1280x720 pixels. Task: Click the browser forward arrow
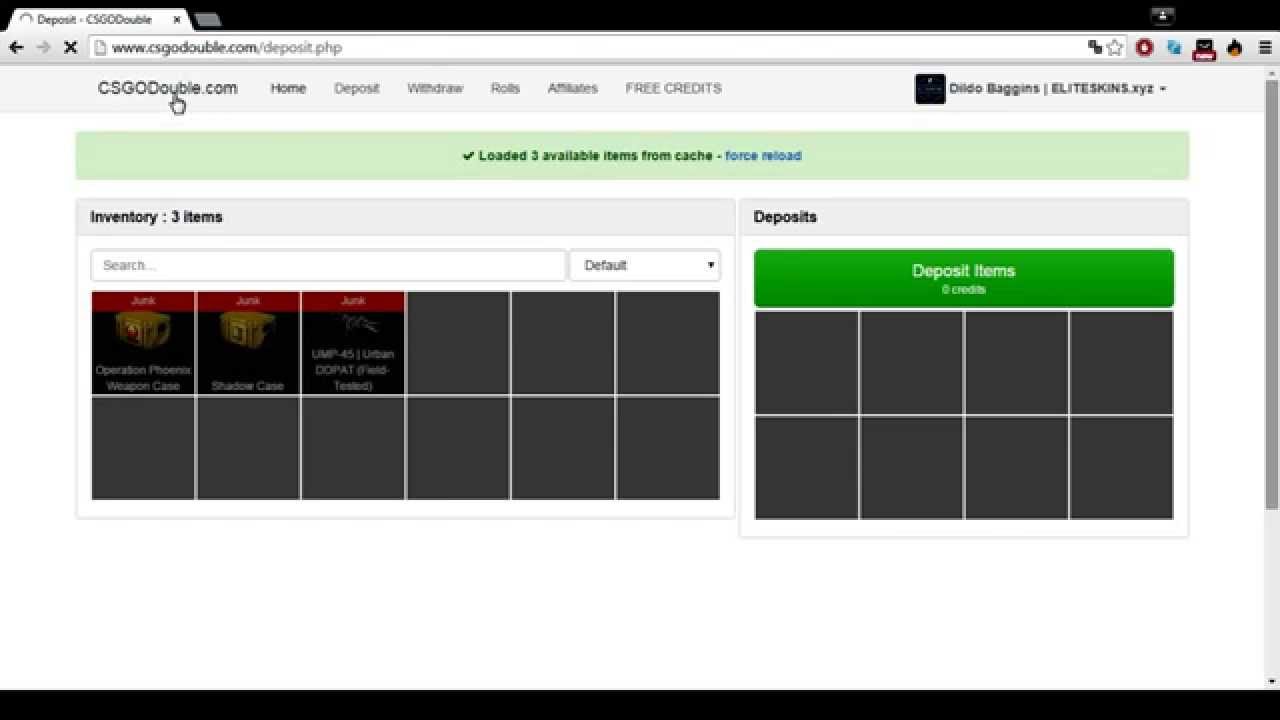(43, 47)
